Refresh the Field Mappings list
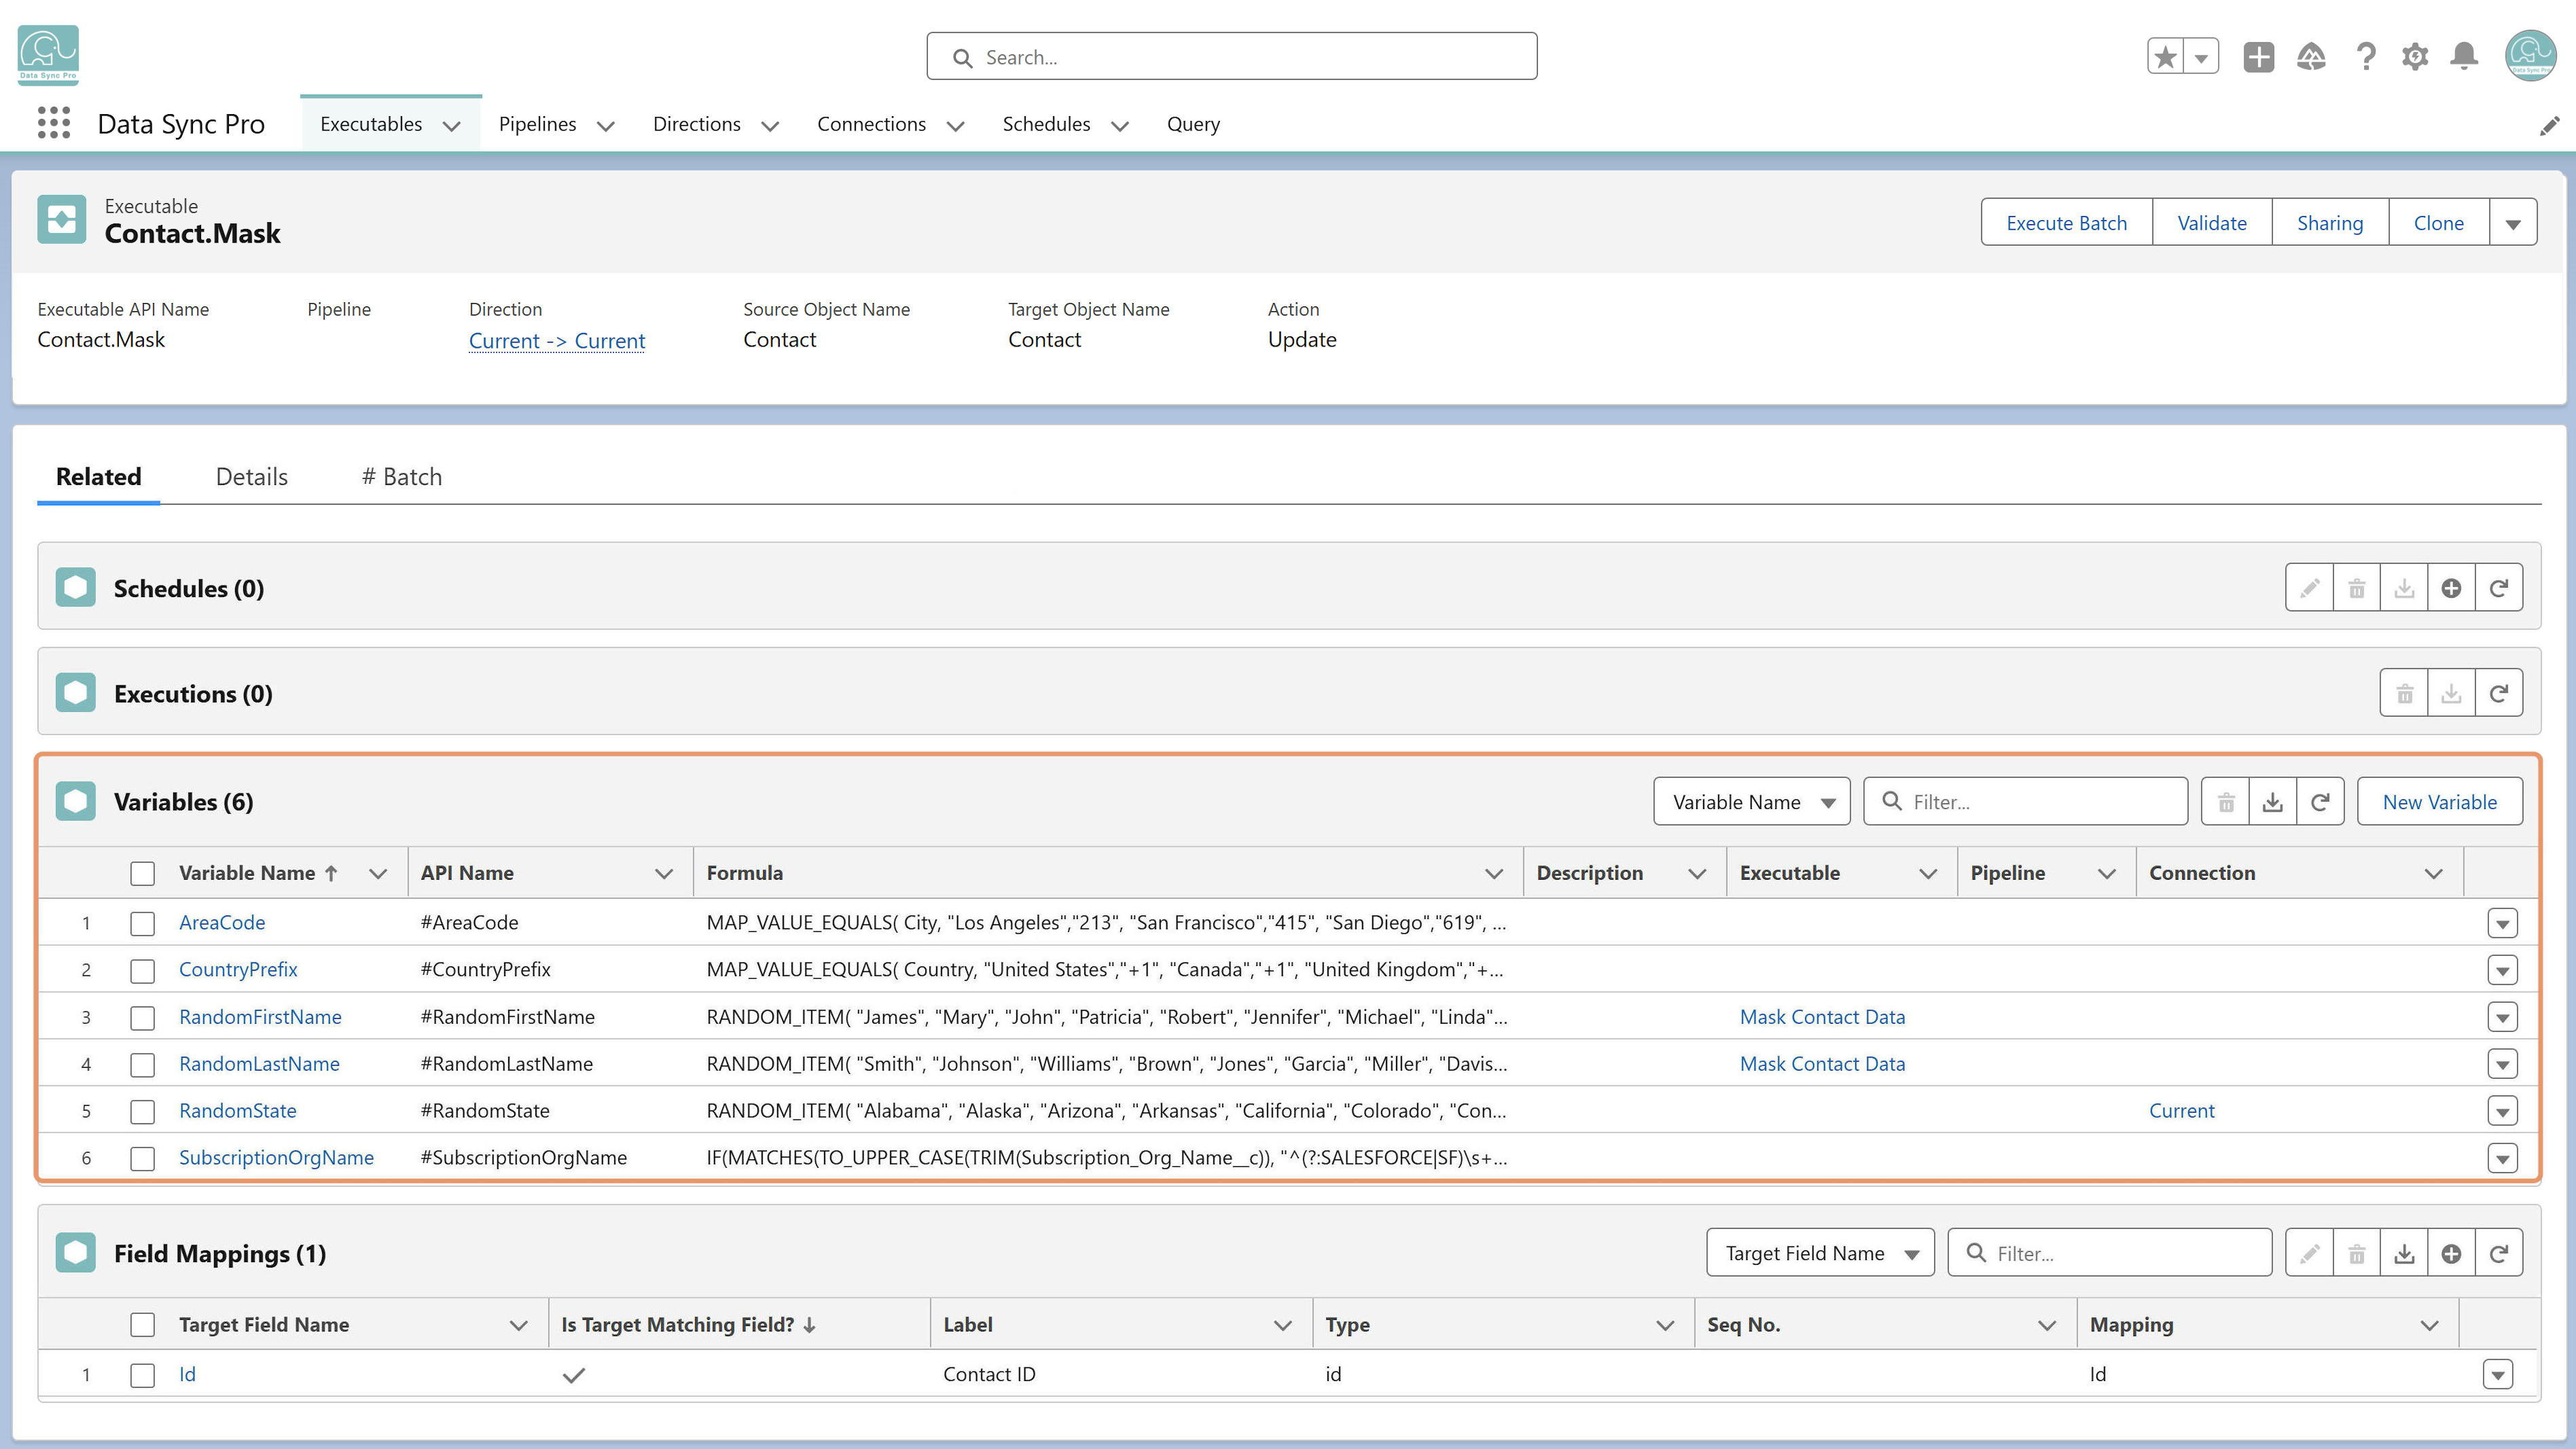Screen dimensions: 2576x1449 pos(2498,1253)
